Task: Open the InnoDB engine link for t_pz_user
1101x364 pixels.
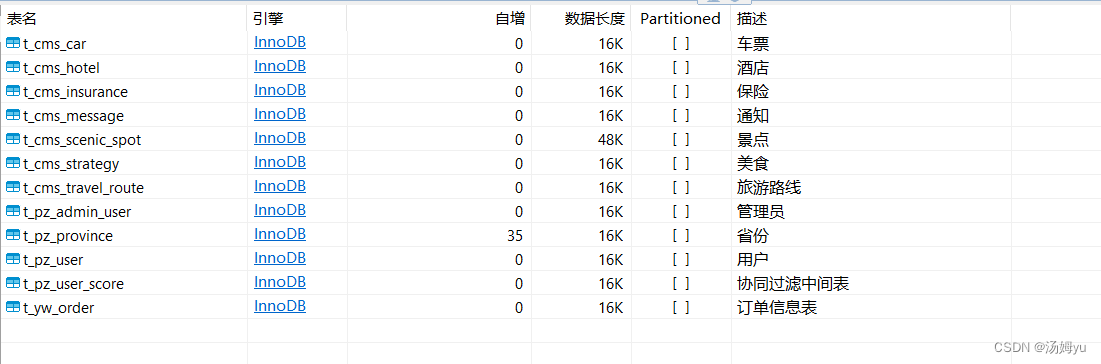Action: [280, 259]
